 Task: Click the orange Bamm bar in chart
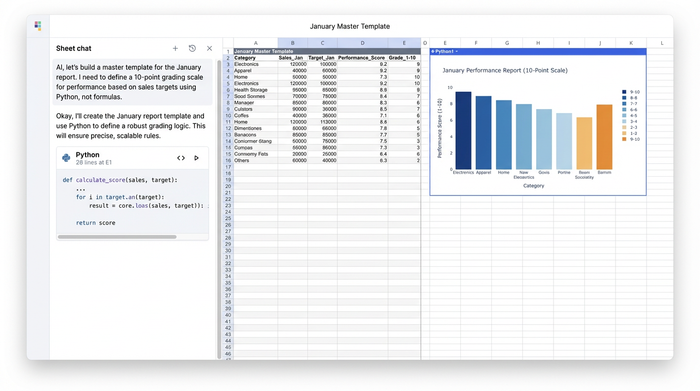(604, 137)
